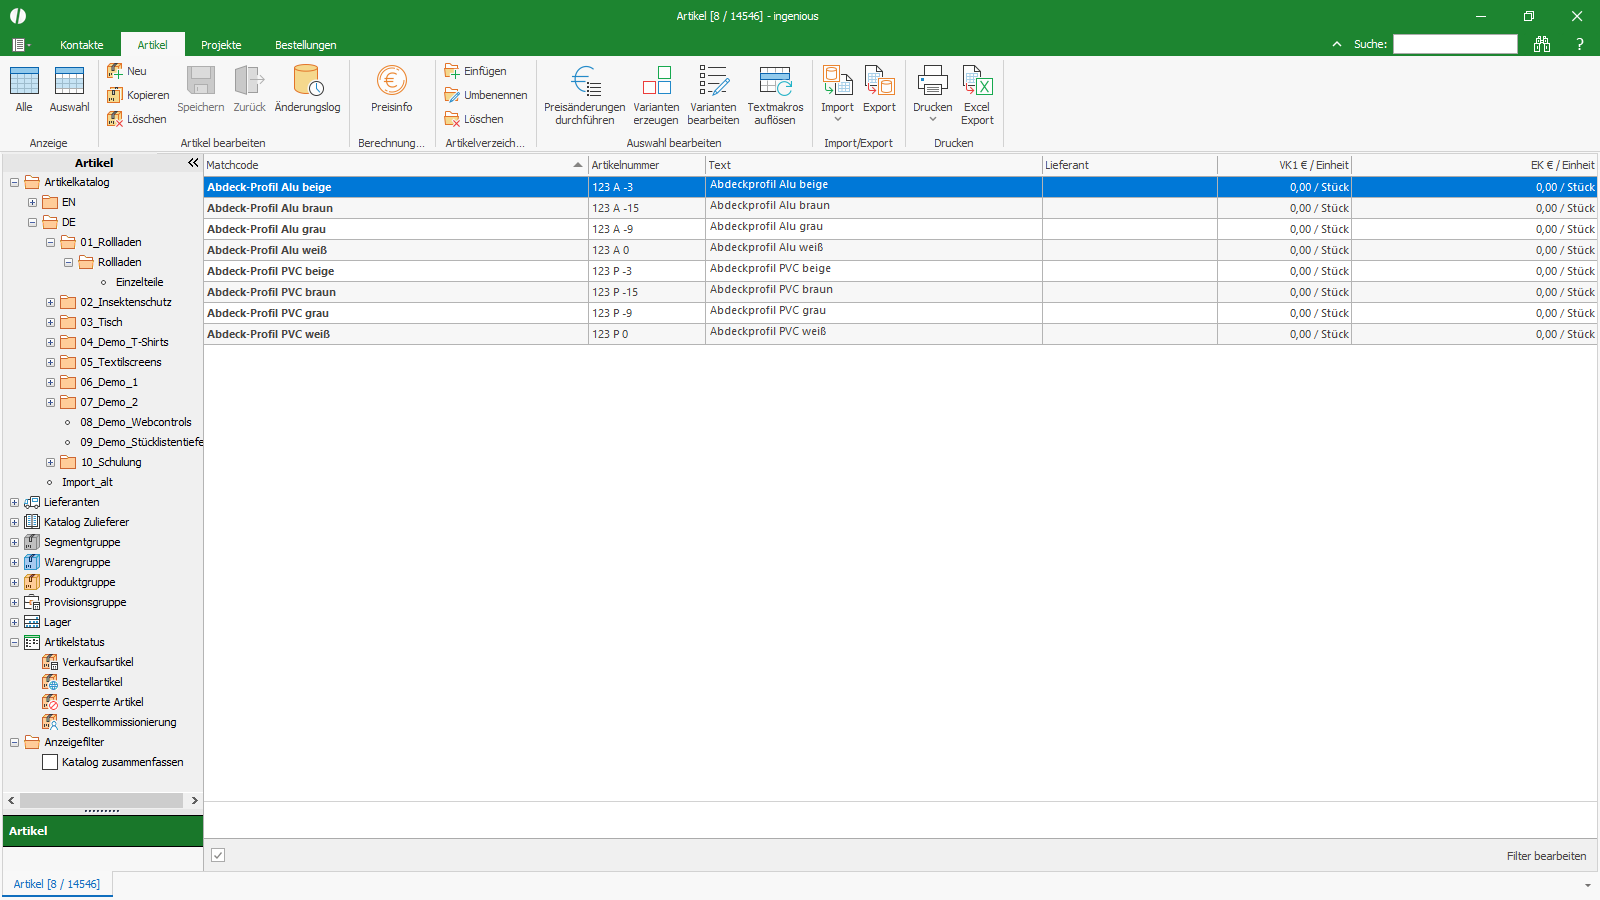Toggle the filter checkbox at bottom left

[218, 855]
